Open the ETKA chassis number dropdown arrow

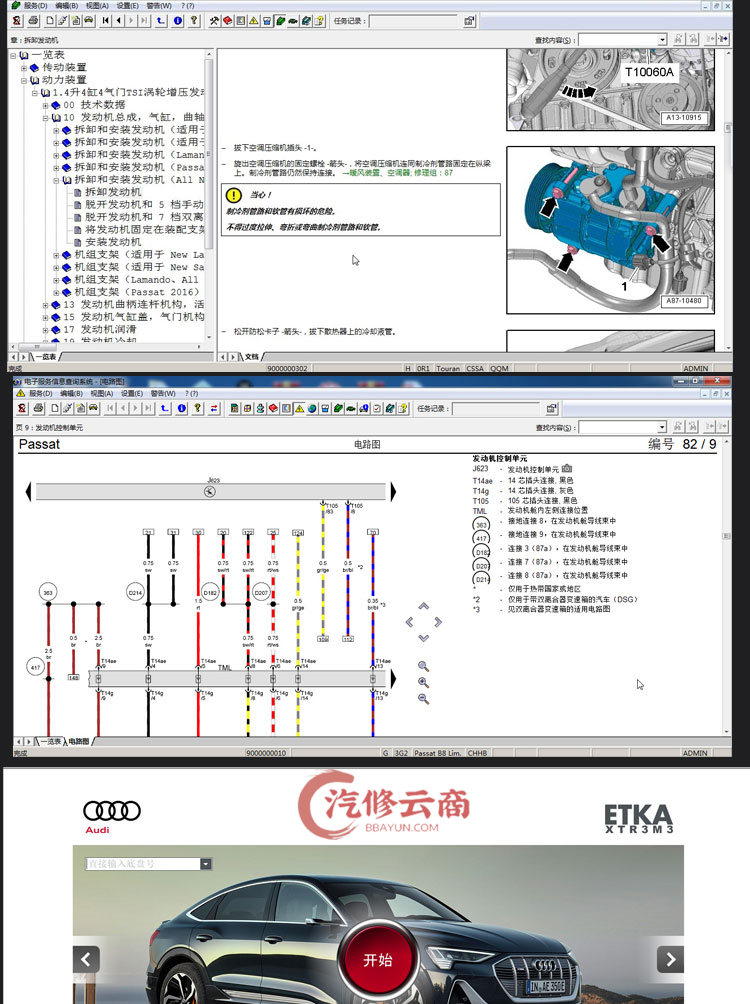[206, 864]
